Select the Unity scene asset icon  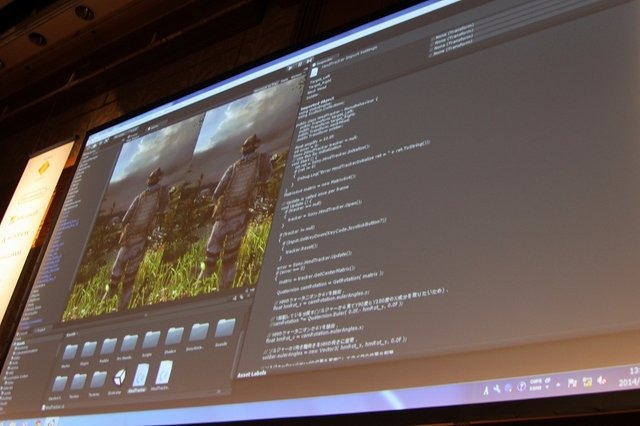(x=120, y=378)
